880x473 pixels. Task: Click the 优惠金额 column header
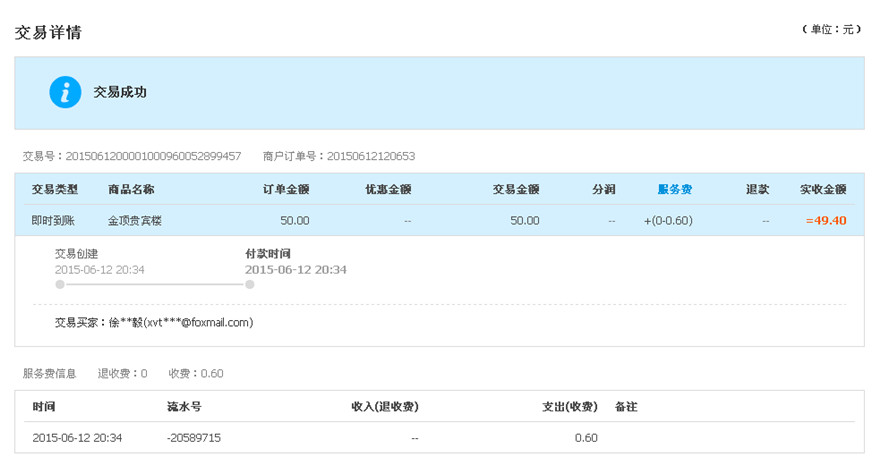click(x=388, y=190)
